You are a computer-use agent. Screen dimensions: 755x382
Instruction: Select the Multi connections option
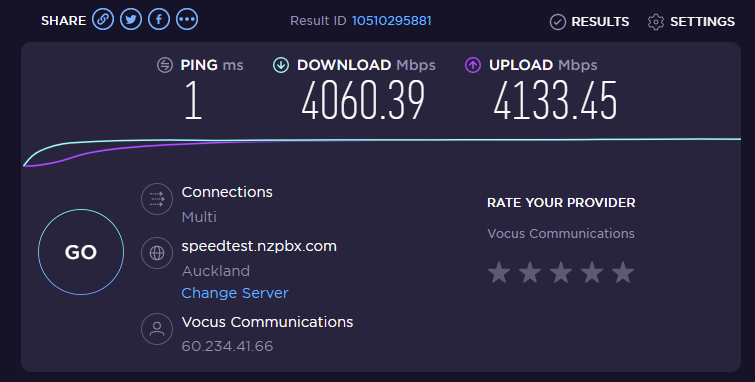tap(199, 217)
